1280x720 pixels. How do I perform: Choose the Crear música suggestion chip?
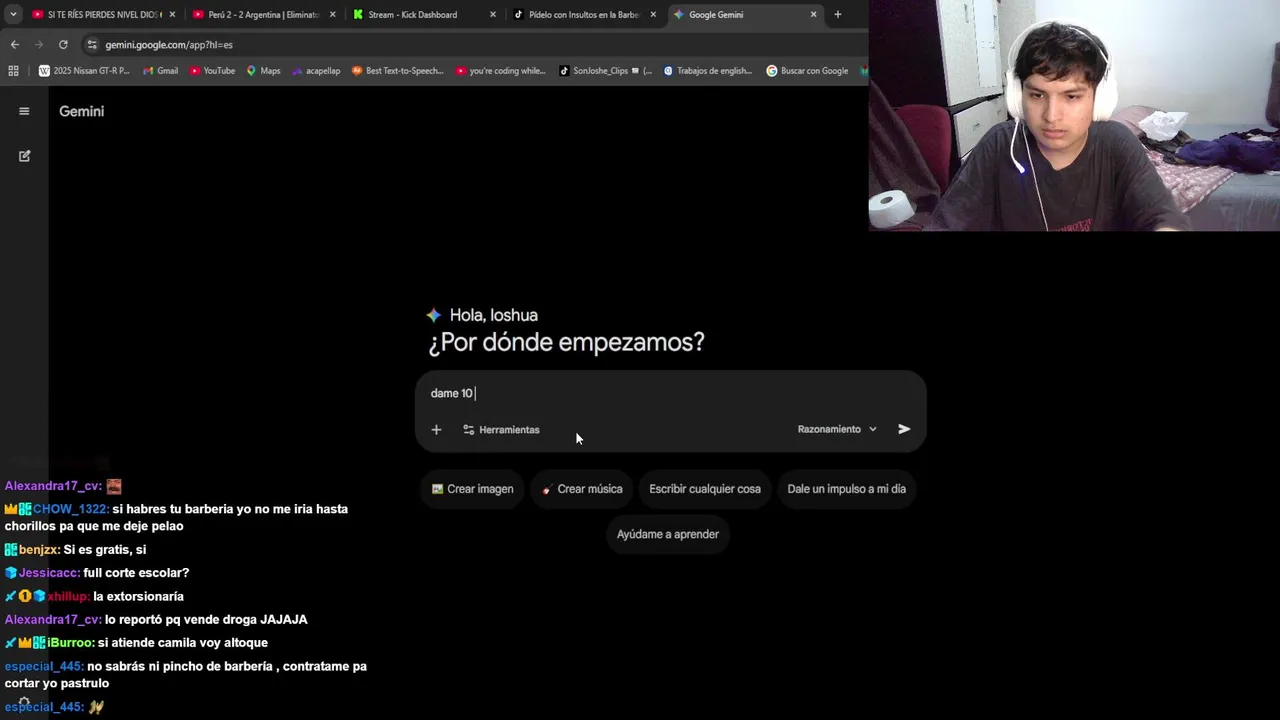coord(582,489)
